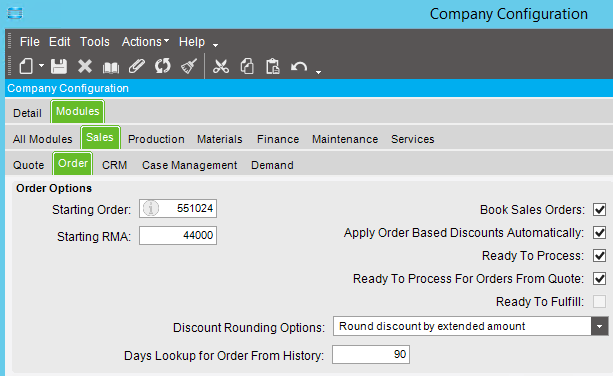Toggle the Ready To Process checkbox
The width and height of the screenshot is (613, 376).
point(599,256)
